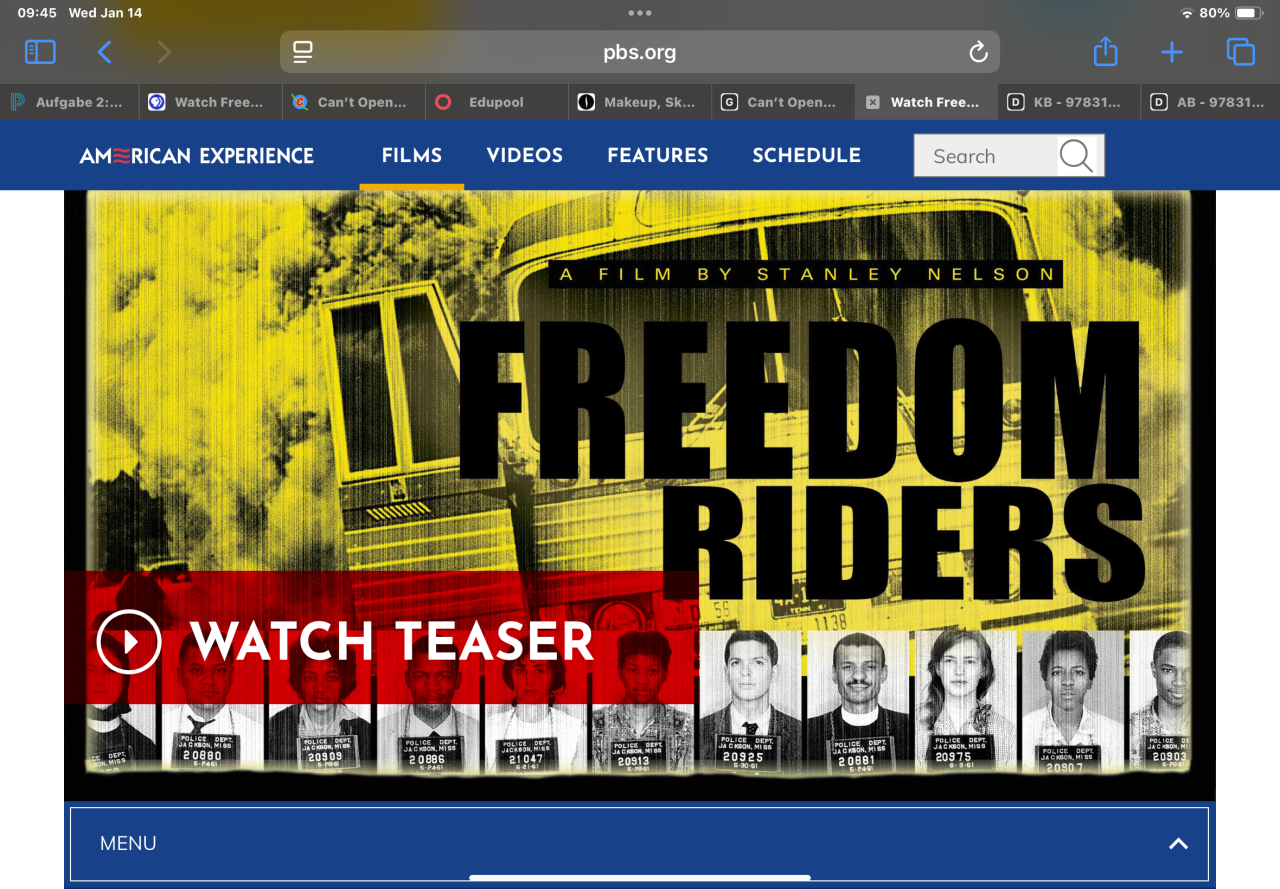Switch to the Can't Open tab with G favicon
Viewport: 1280px width, 889px height.
[x=782, y=102]
